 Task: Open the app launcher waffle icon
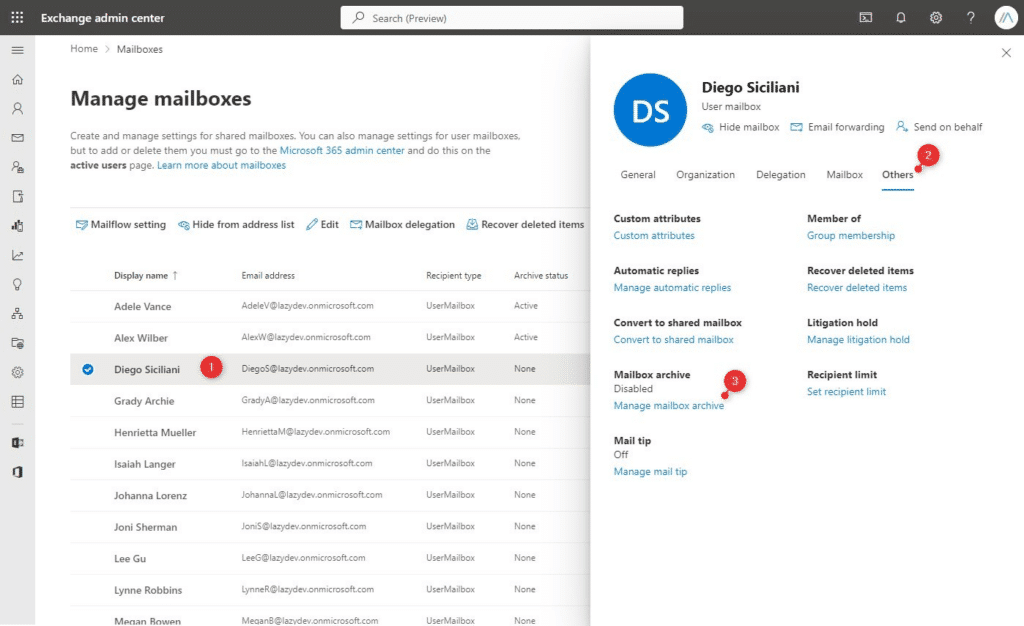tap(18, 18)
